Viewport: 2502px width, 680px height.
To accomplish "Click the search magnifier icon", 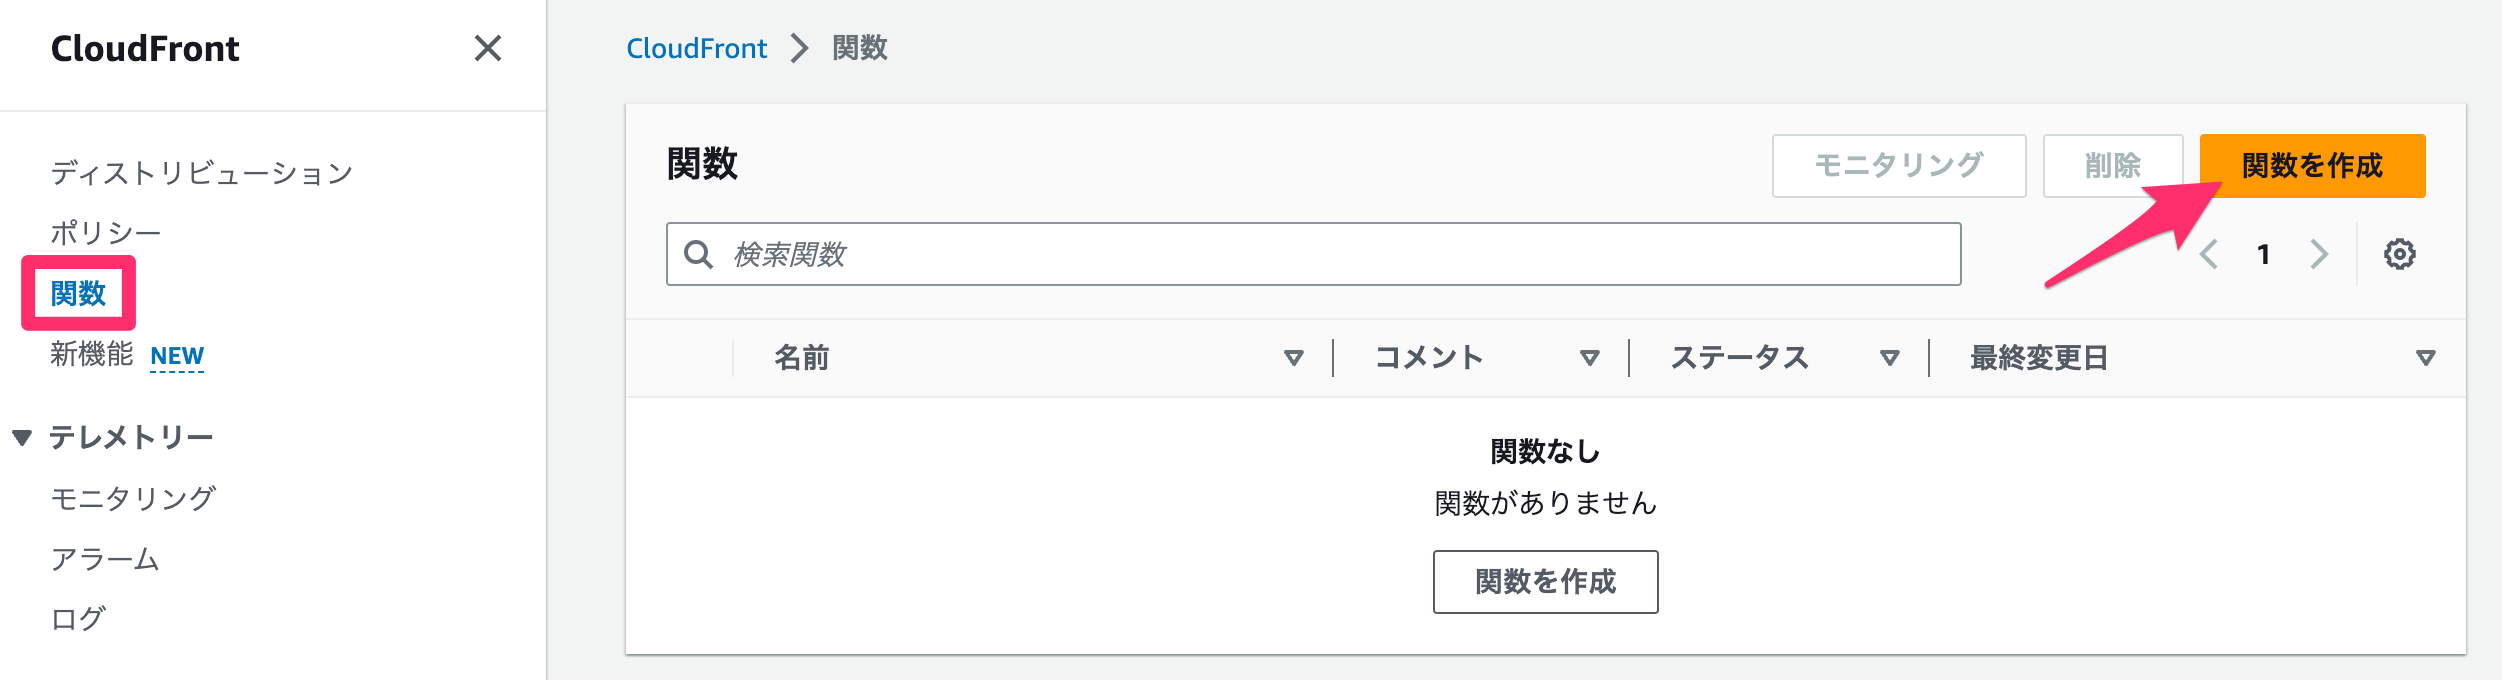I will (700, 257).
